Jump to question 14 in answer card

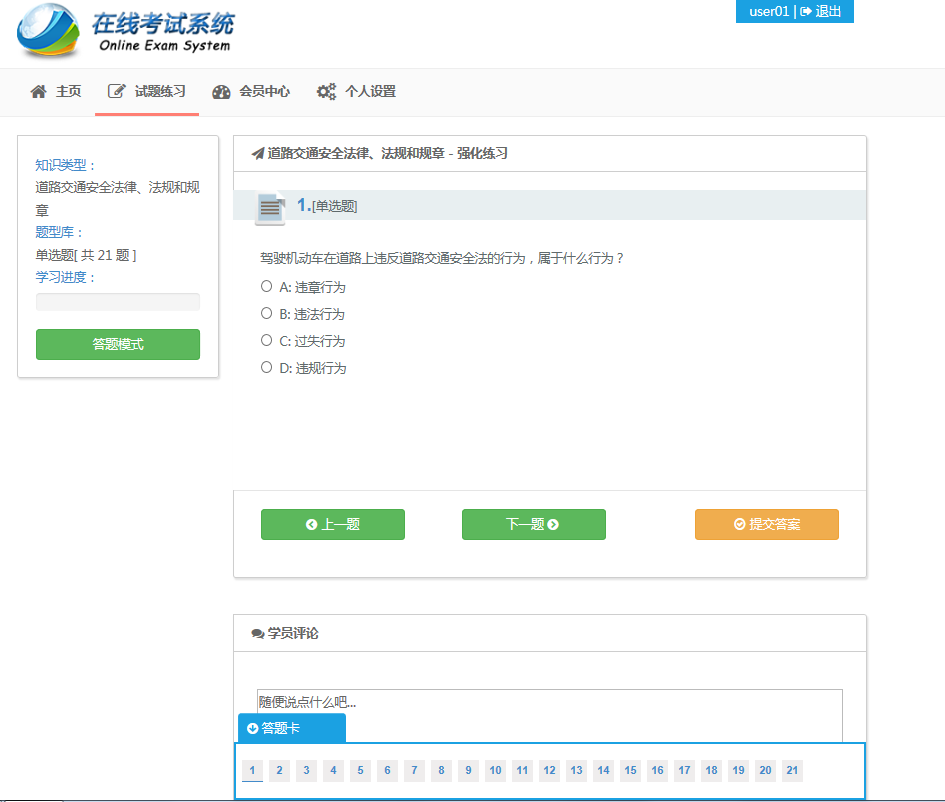[603, 770]
